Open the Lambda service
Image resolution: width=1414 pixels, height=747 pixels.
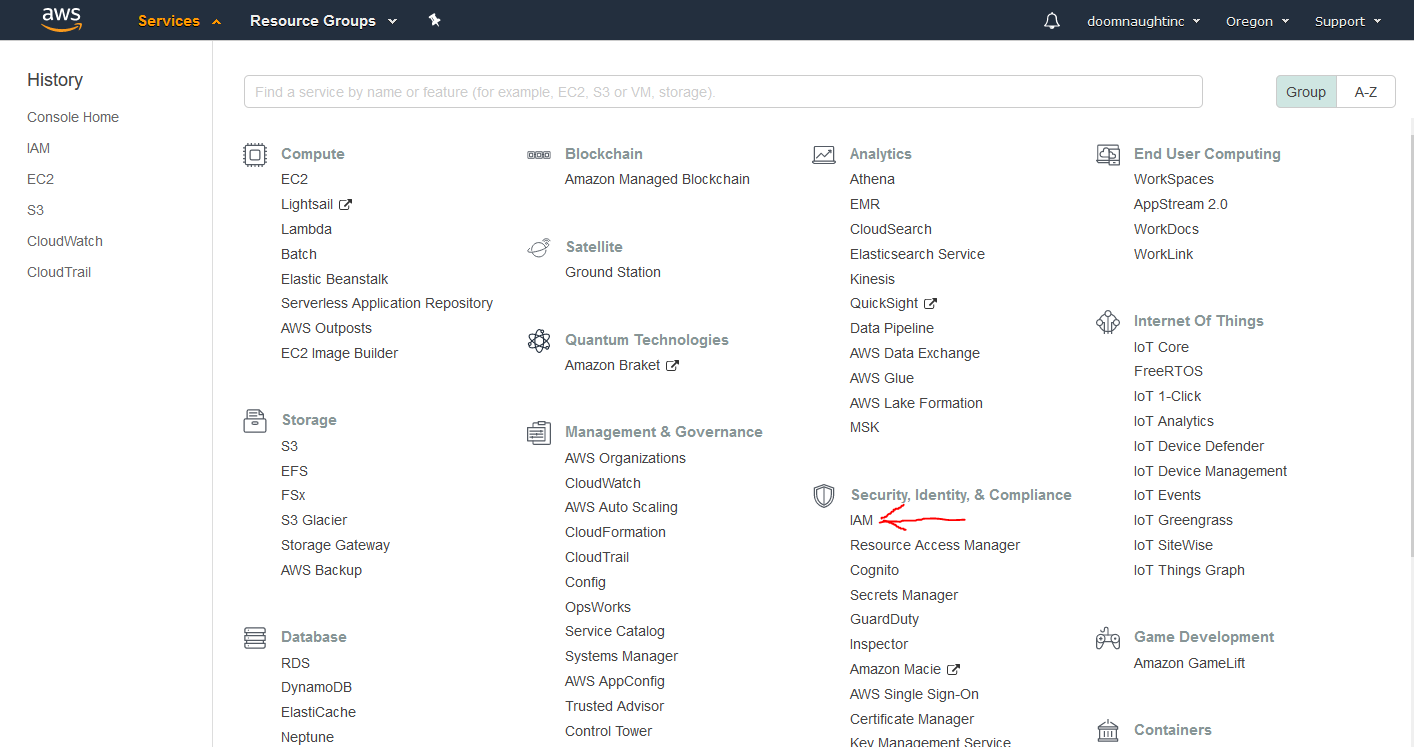[x=306, y=229]
